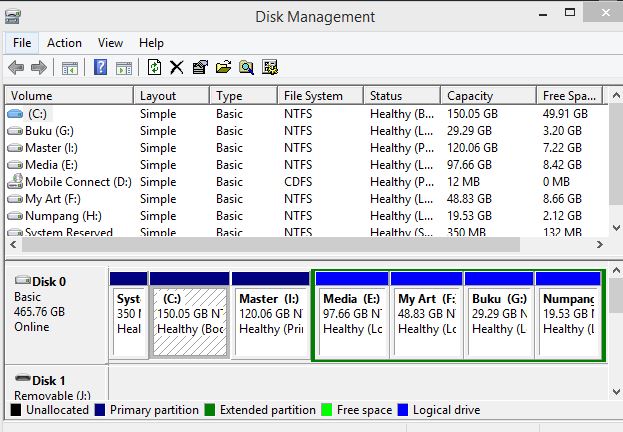Open the View menu
Screen dimensions: 623x432
(110, 43)
